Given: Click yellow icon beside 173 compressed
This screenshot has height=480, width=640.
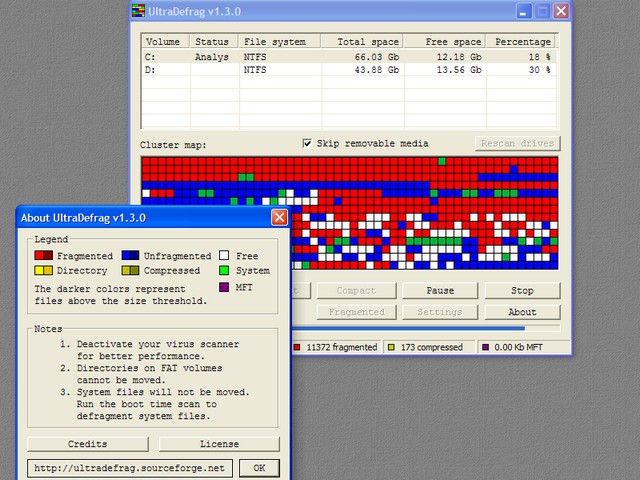Looking at the screenshot, I should click(x=391, y=347).
